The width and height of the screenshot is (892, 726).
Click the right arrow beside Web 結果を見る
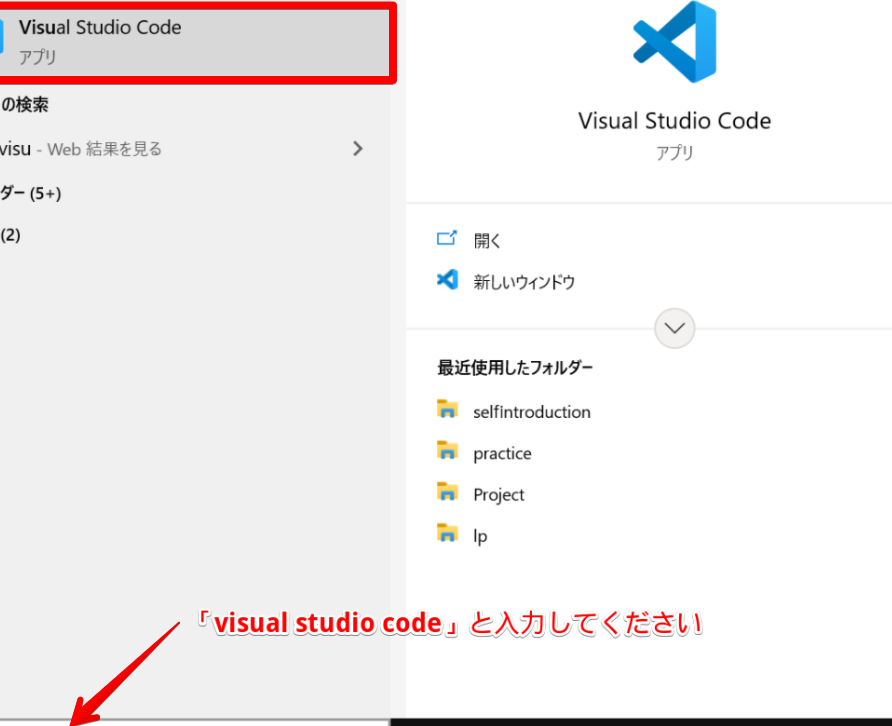coord(358,149)
